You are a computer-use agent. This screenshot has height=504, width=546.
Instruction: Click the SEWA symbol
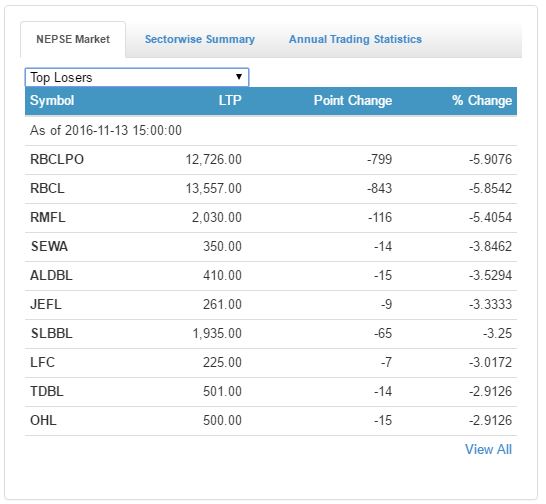click(x=49, y=246)
